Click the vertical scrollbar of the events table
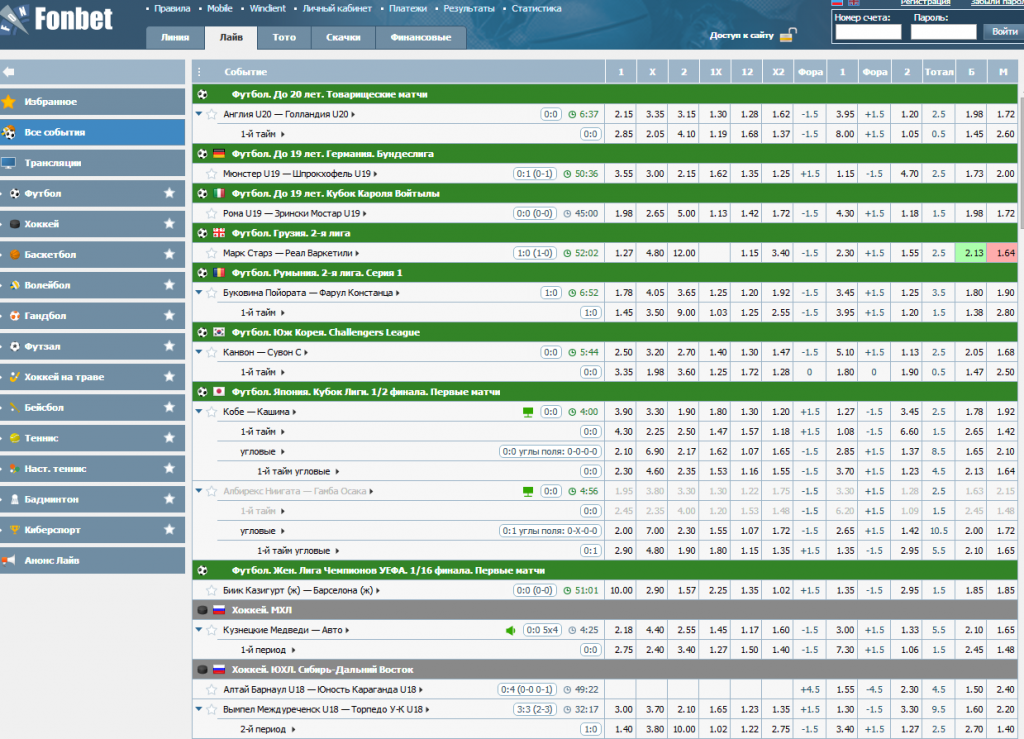This screenshot has height=739, width=1024. tap(1021, 161)
